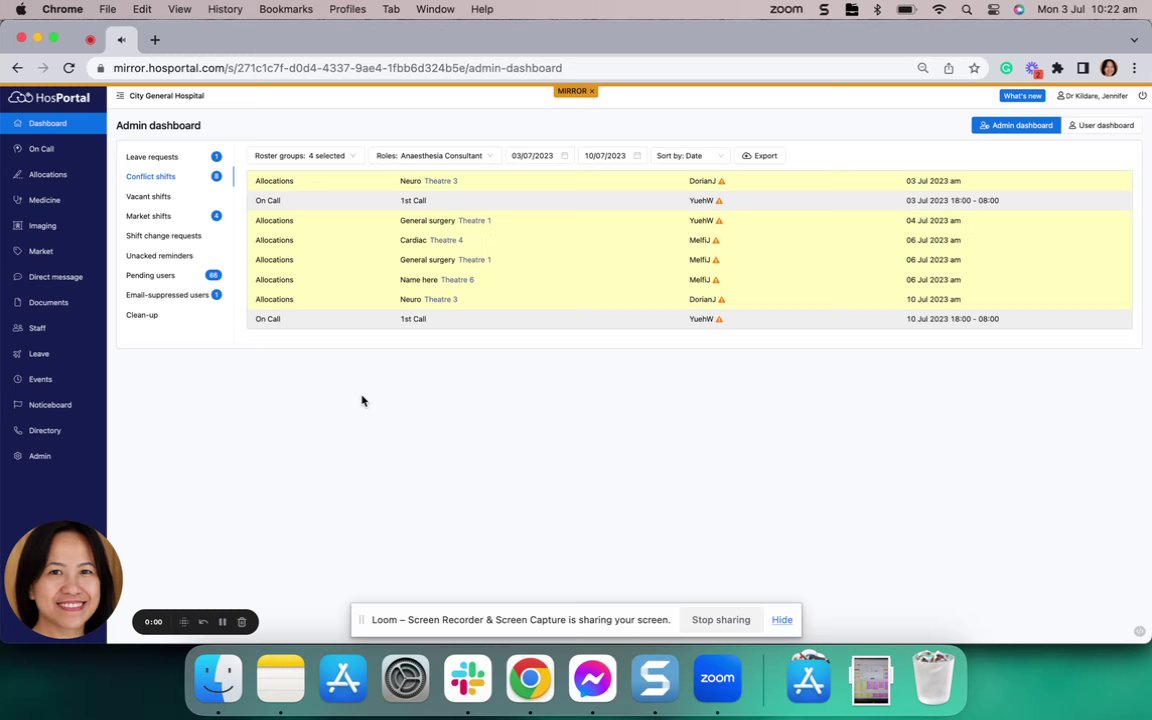Open Events in sidebar
Image resolution: width=1152 pixels, height=720 pixels.
tap(53, 380)
